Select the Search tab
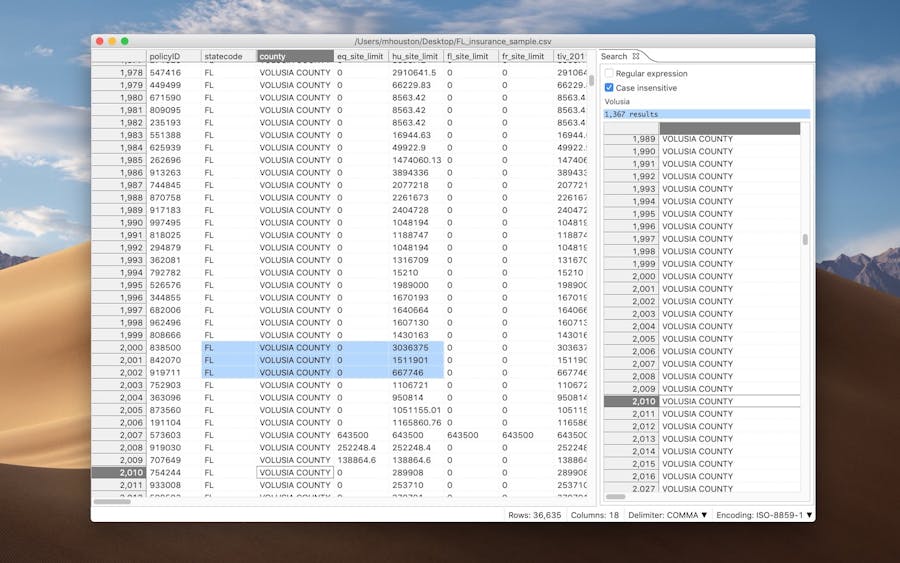Image resolution: width=900 pixels, height=563 pixels. pyautogui.click(x=614, y=57)
